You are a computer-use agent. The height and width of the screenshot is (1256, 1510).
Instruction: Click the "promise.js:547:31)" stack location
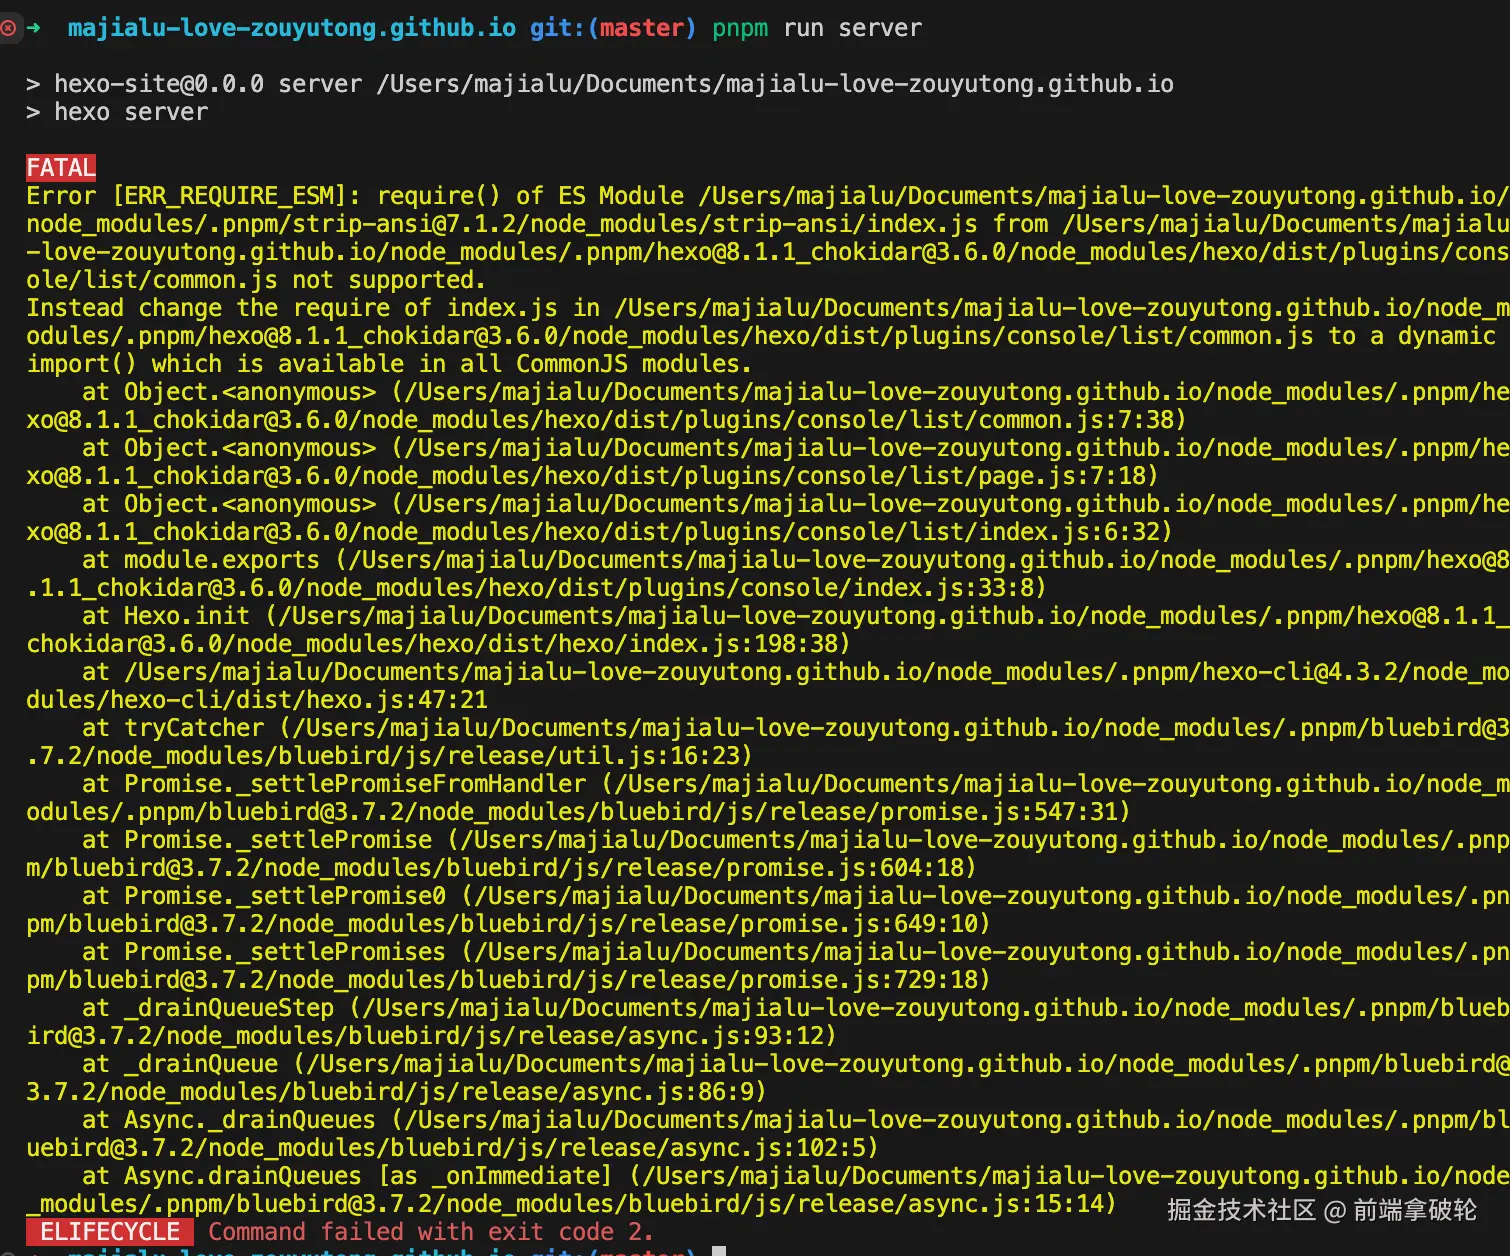click(x=1005, y=812)
